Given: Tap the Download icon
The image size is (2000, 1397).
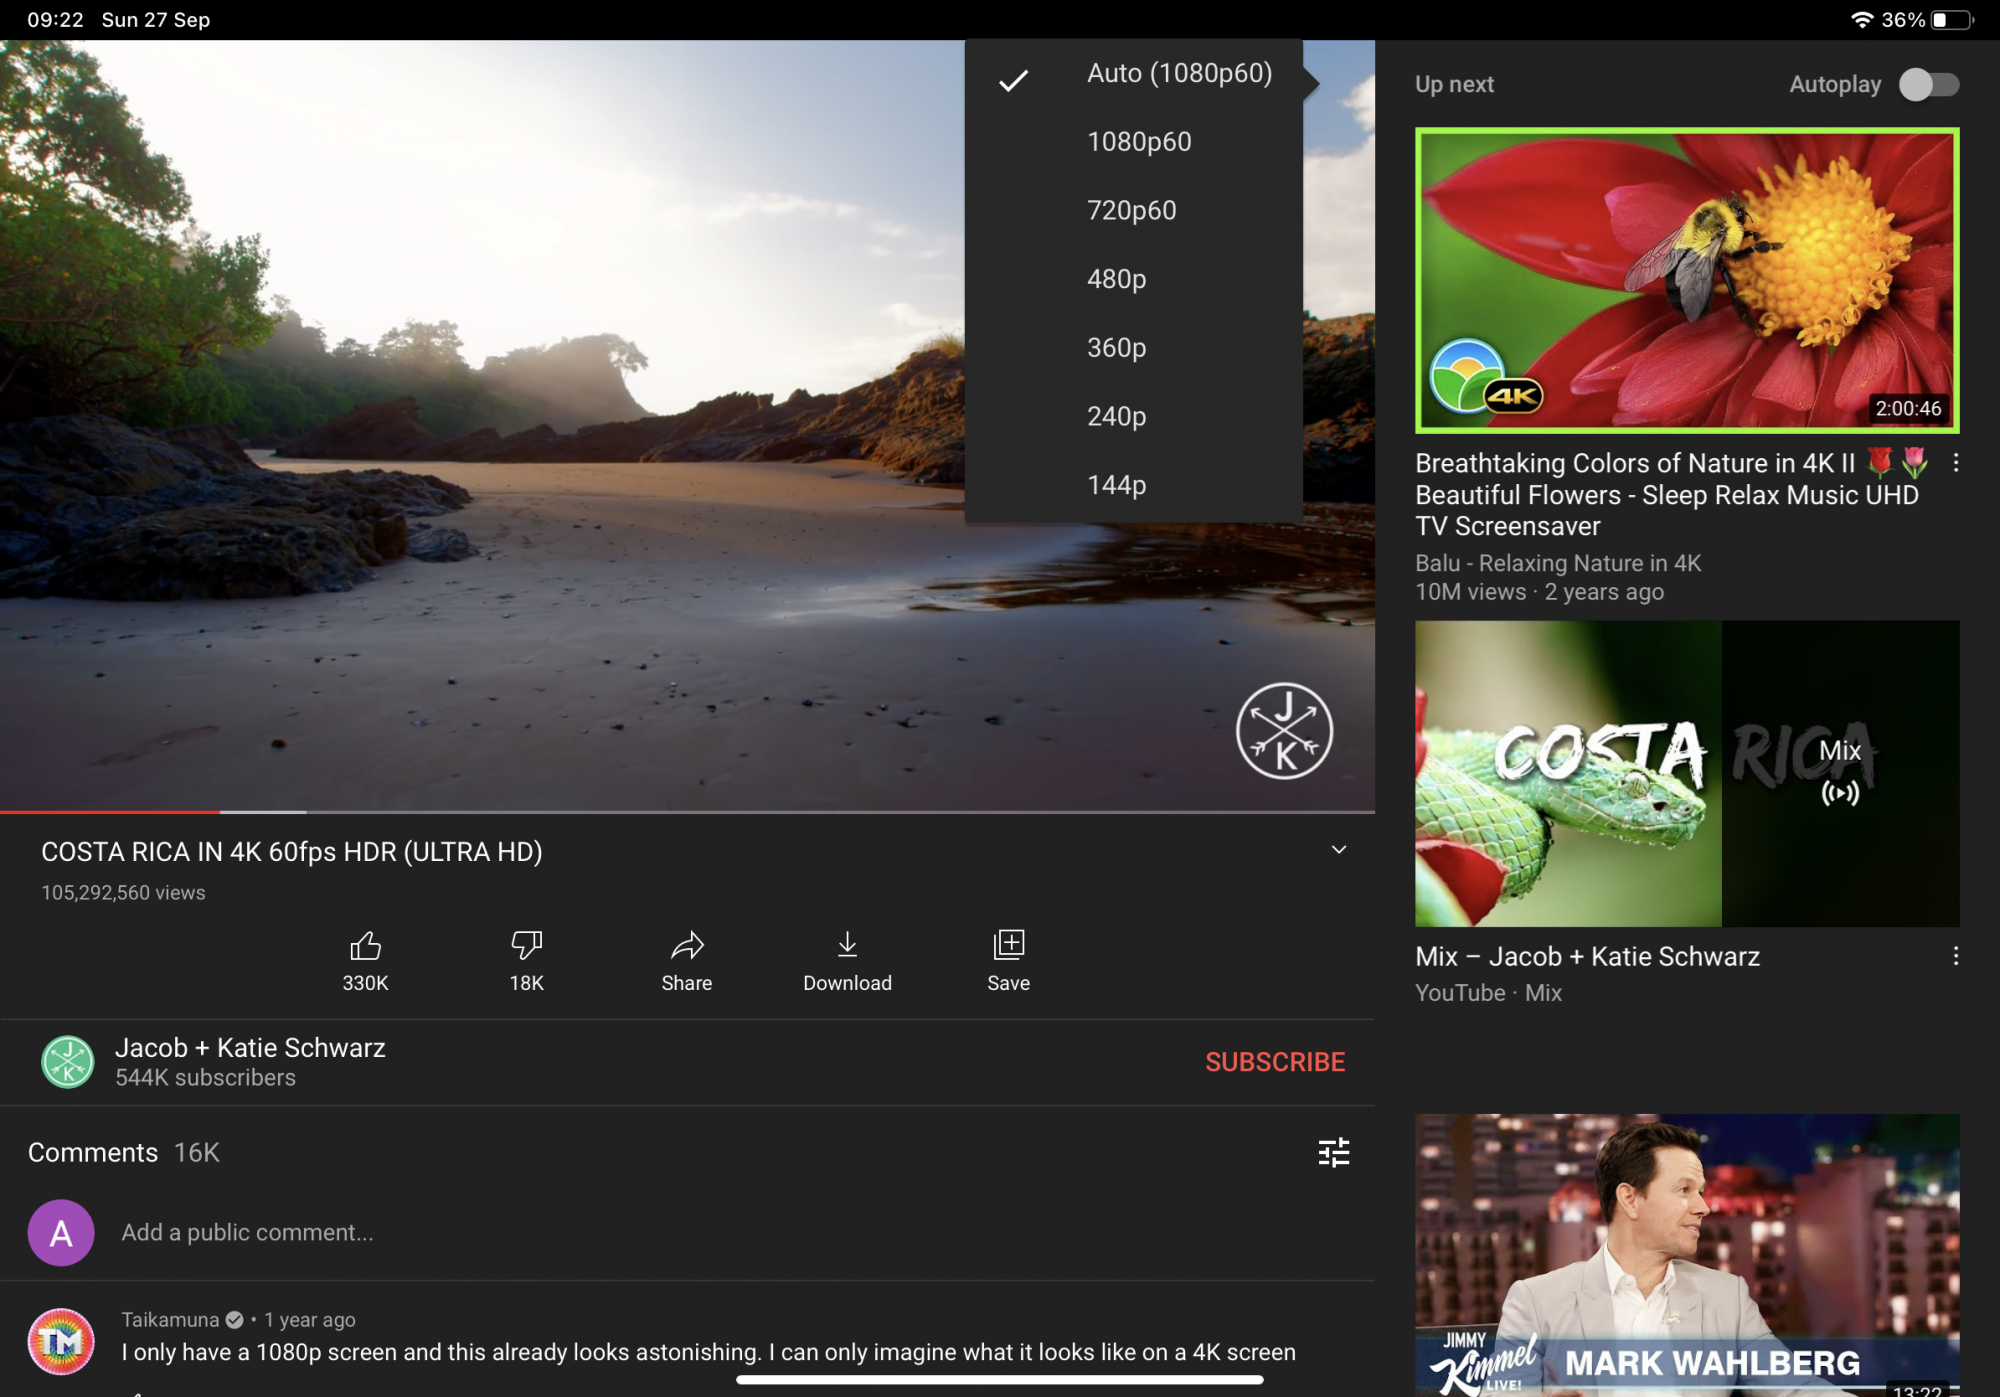Looking at the screenshot, I should point(847,945).
